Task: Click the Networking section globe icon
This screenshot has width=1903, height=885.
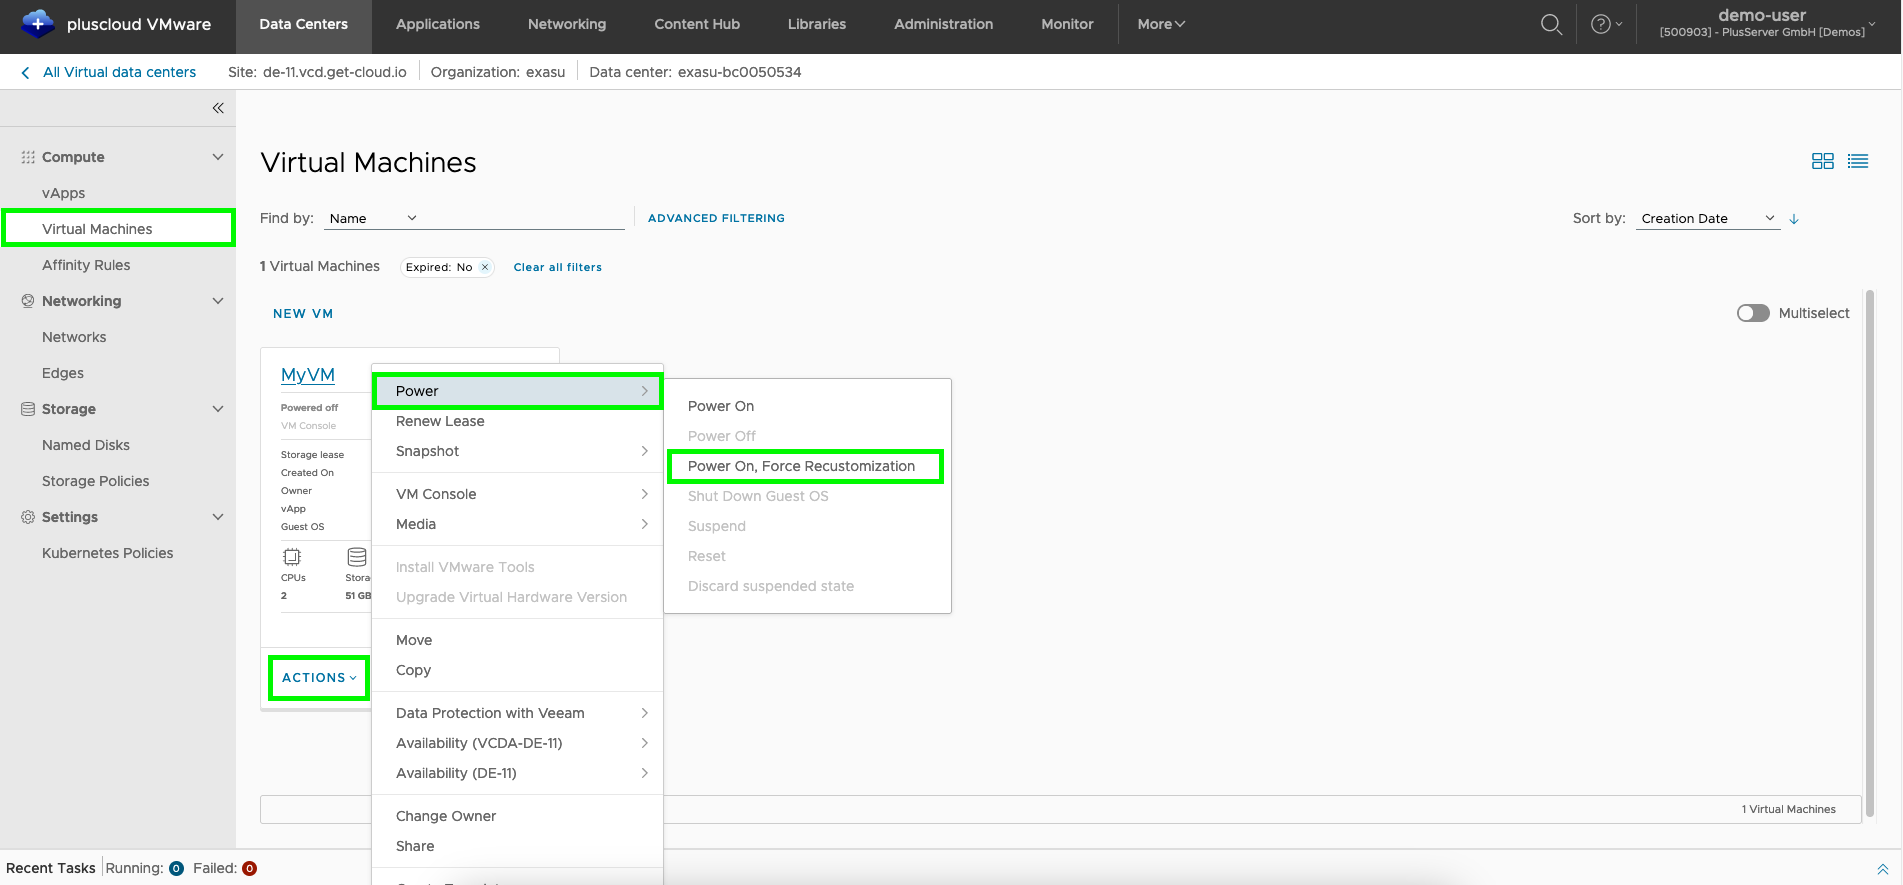Action: (x=28, y=301)
